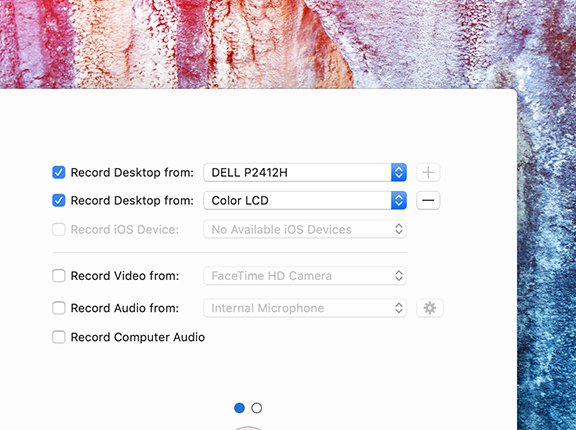The width and height of the screenshot is (576, 430).
Task: Select the filled blue page indicator dot
Action: click(x=239, y=408)
